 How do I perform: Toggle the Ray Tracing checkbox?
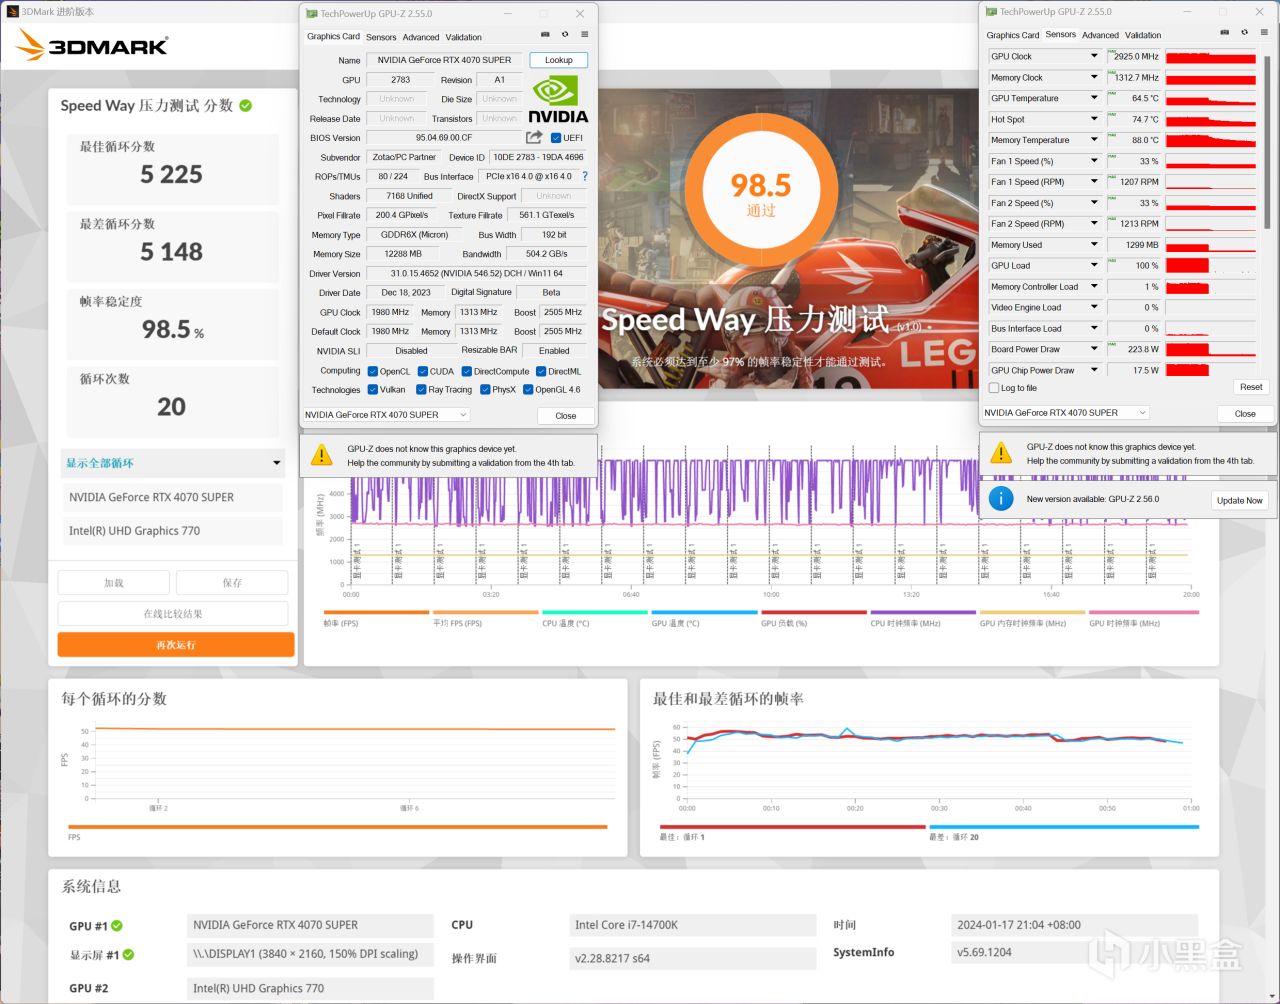(421, 390)
